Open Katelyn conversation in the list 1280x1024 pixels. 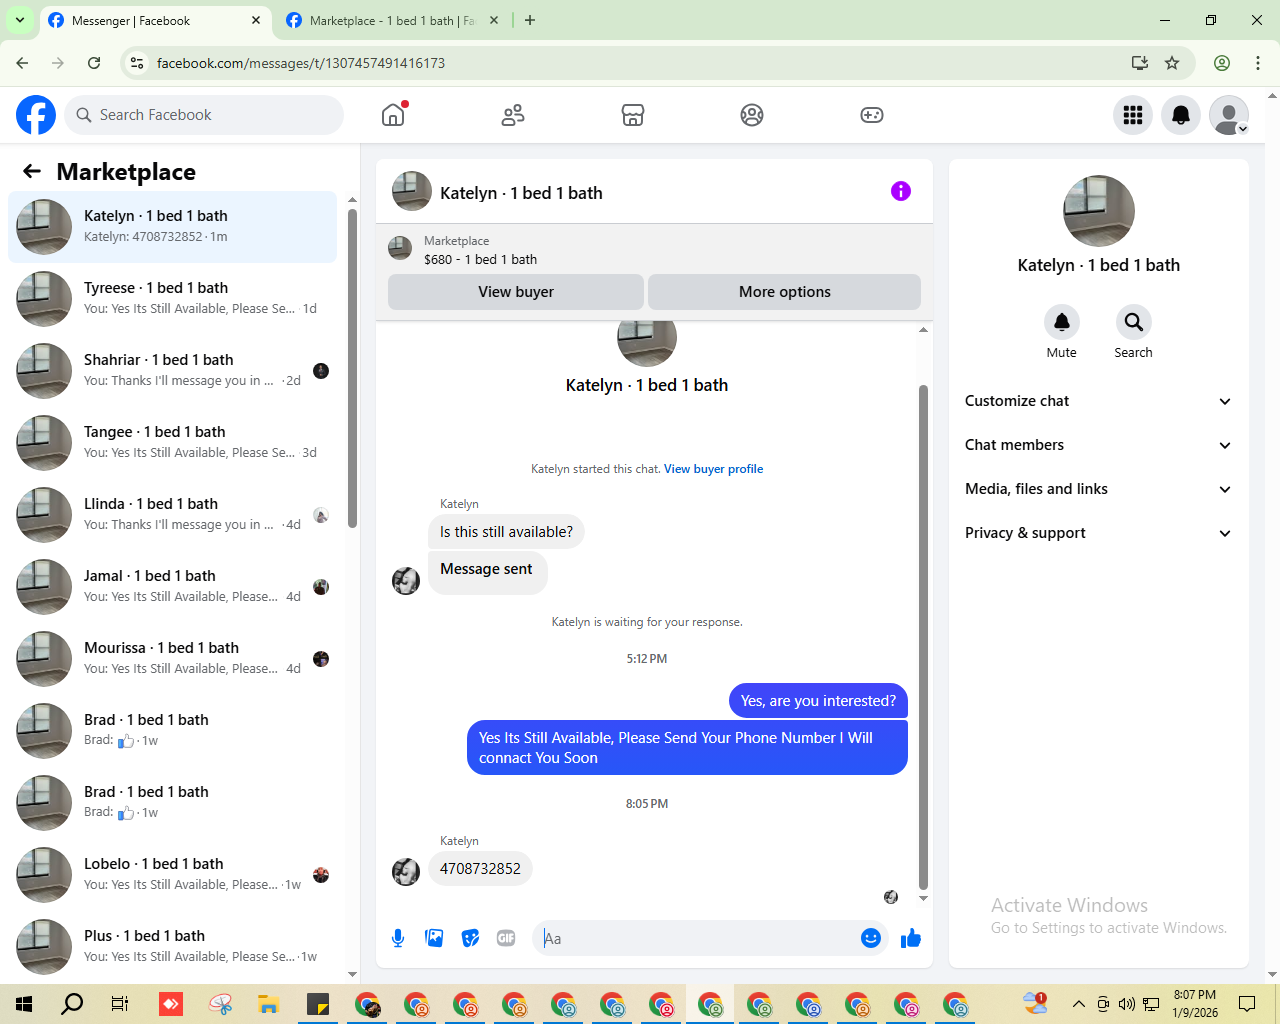(x=173, y=227)
